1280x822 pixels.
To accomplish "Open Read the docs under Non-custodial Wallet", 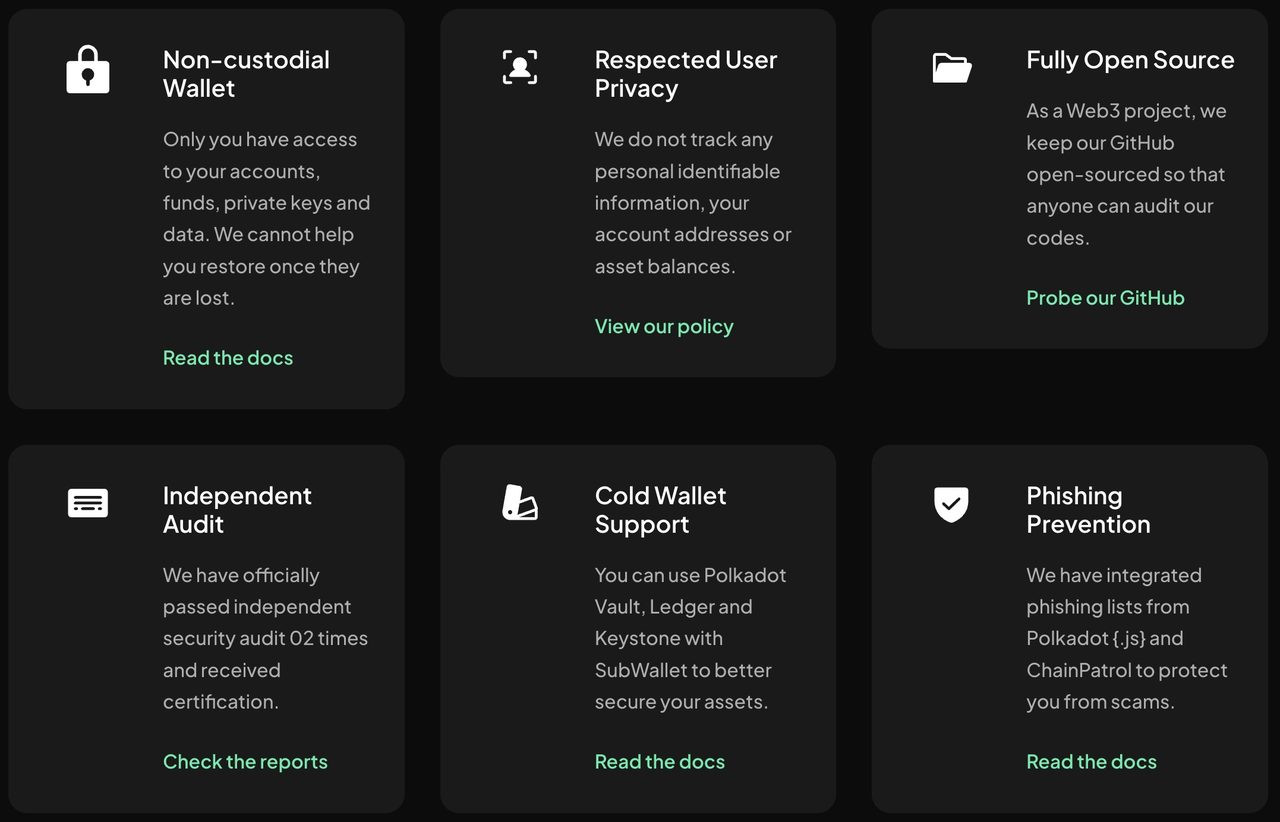I will (x=228, y=357).
